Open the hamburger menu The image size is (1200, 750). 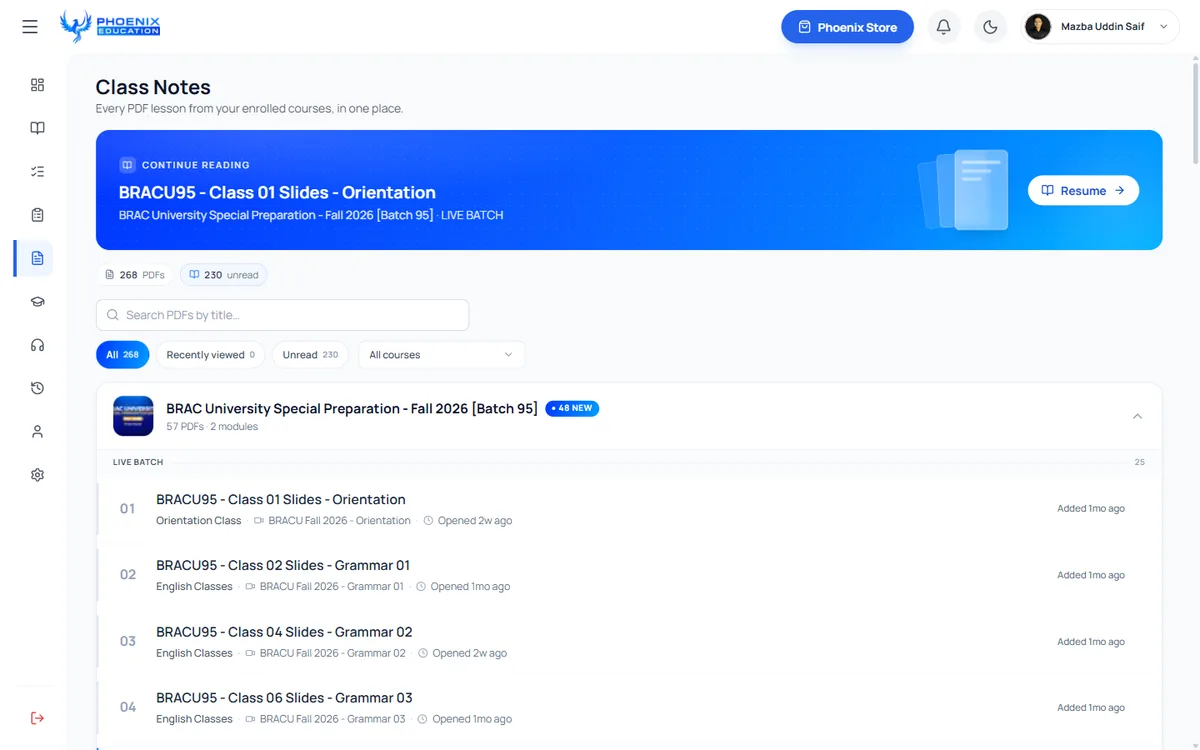tap(30, 27)
